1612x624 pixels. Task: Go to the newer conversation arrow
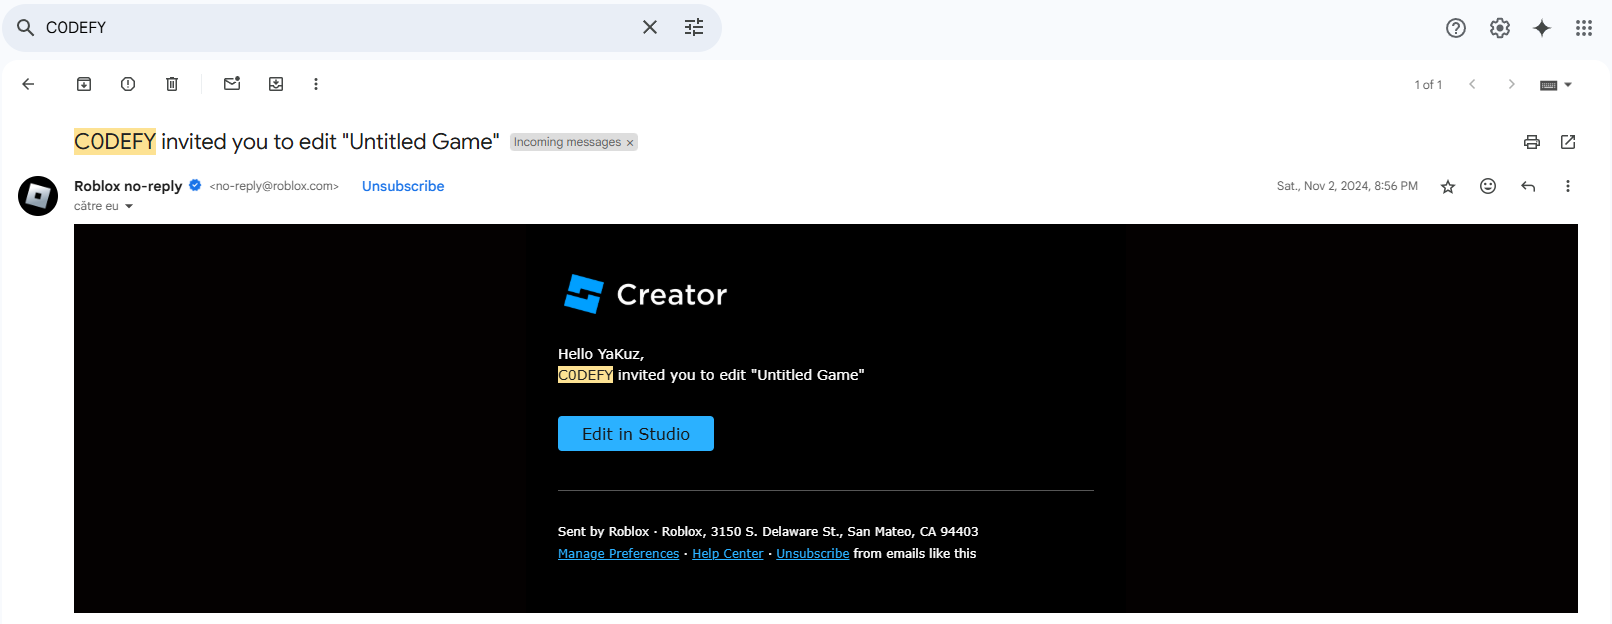[x=1472, y=84]
